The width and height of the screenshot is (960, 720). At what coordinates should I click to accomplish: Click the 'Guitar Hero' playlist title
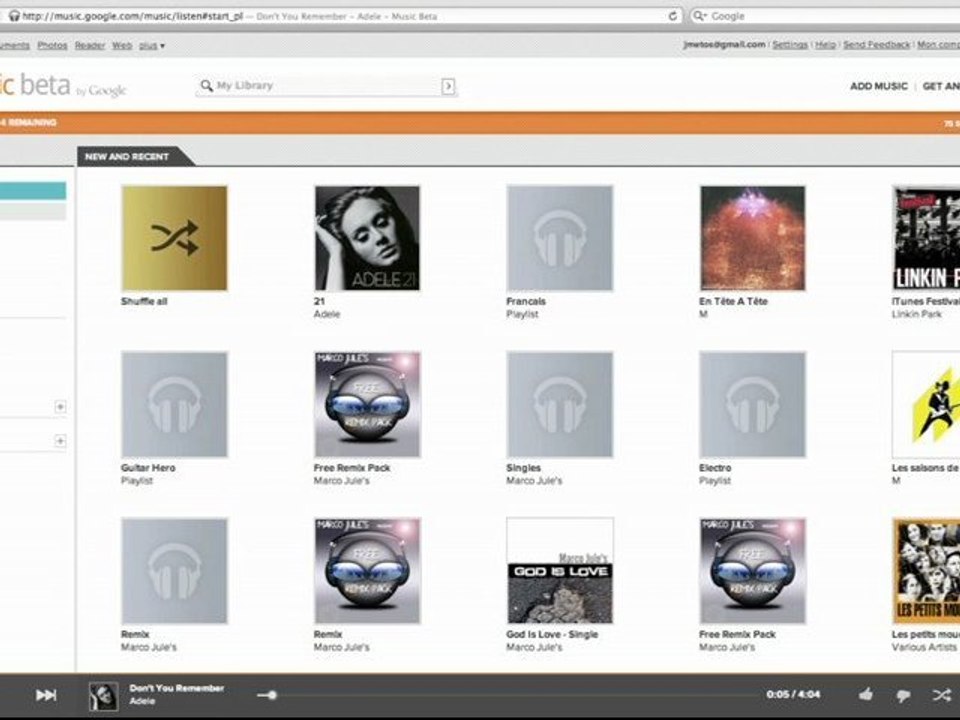[148, 468]
